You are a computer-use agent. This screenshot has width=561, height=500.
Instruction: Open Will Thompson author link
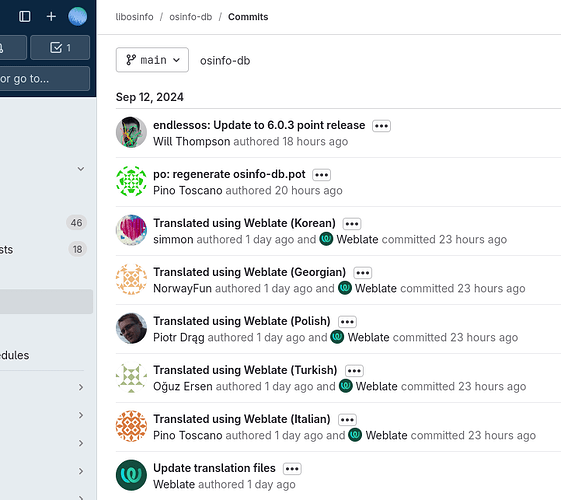coord(191,142)
